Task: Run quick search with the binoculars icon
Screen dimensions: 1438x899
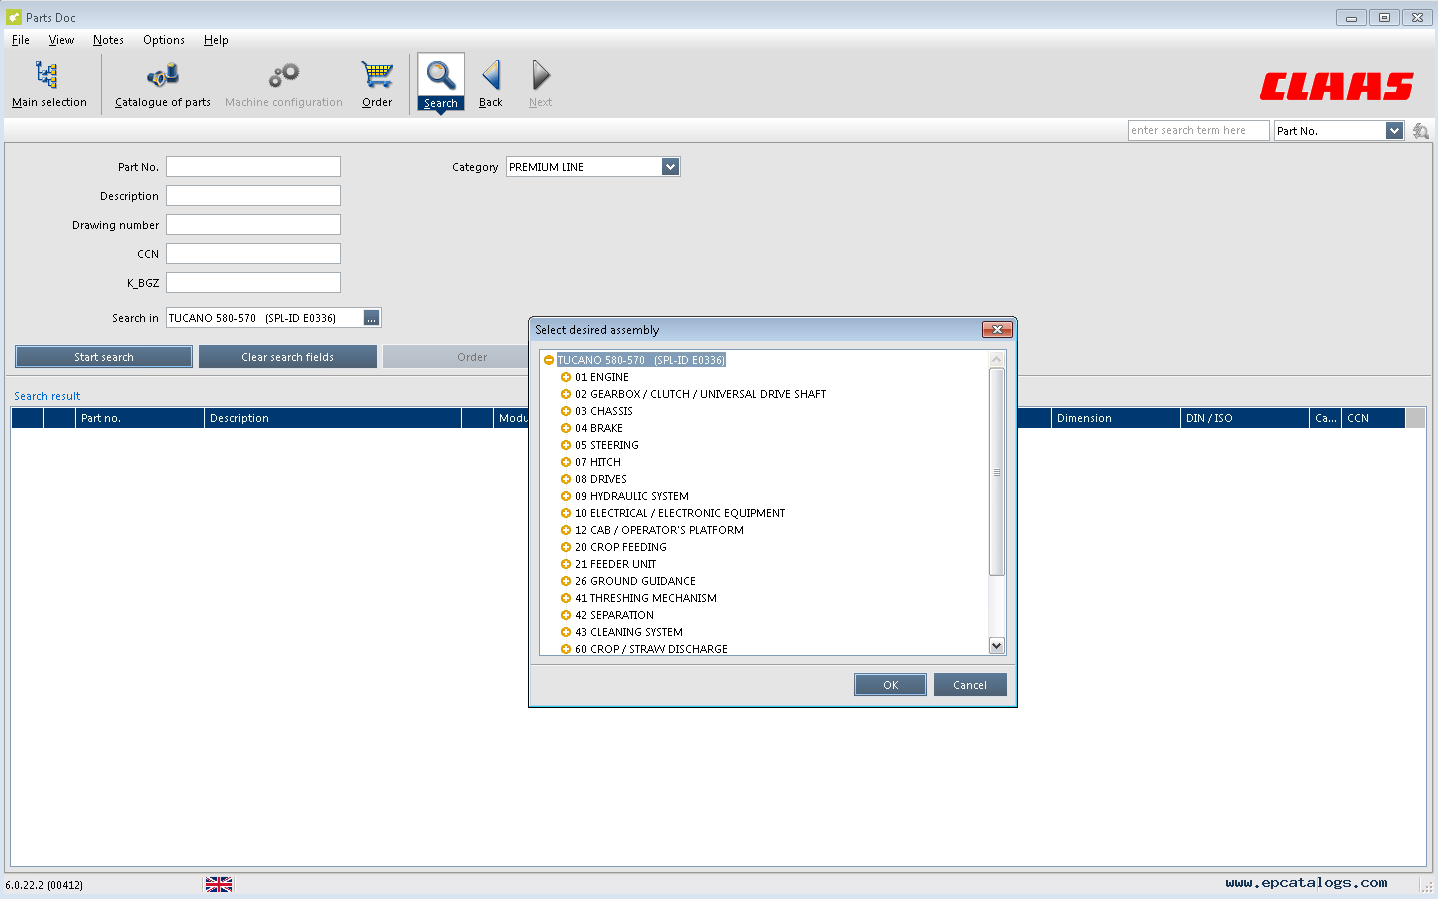Action: tap(1420, 131)
